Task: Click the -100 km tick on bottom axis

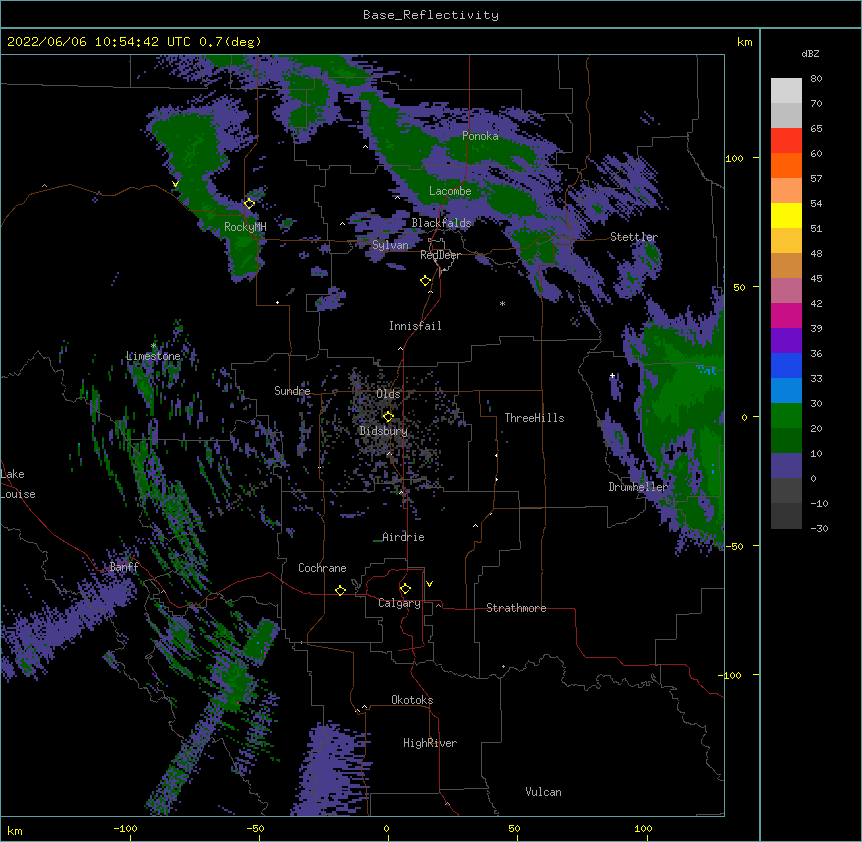Action: tap(125, 828)
